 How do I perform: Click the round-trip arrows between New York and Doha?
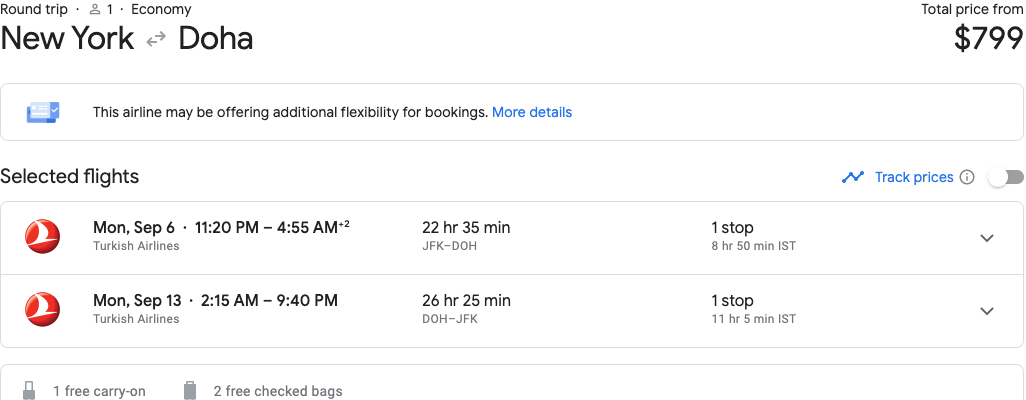coord(156,39)
